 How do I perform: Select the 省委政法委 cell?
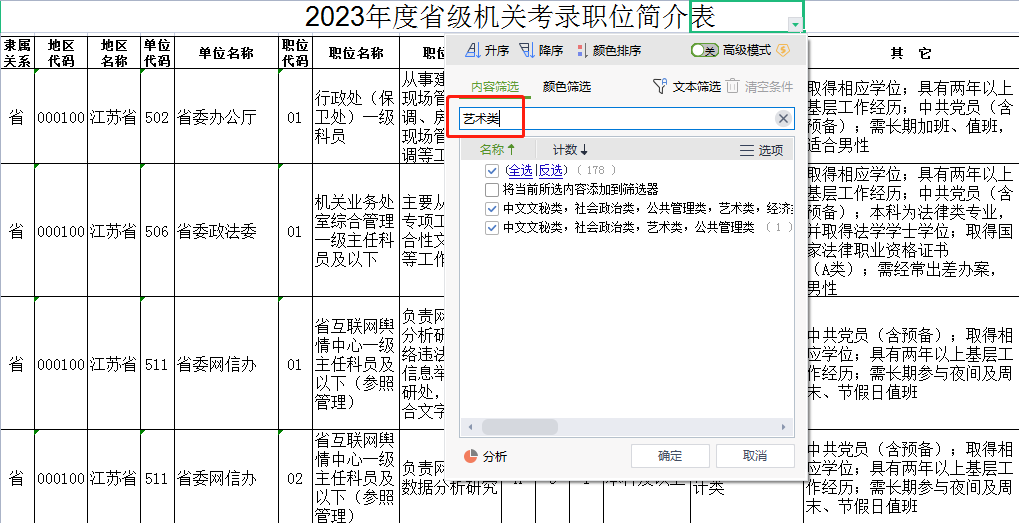click(x=226, y=231)
